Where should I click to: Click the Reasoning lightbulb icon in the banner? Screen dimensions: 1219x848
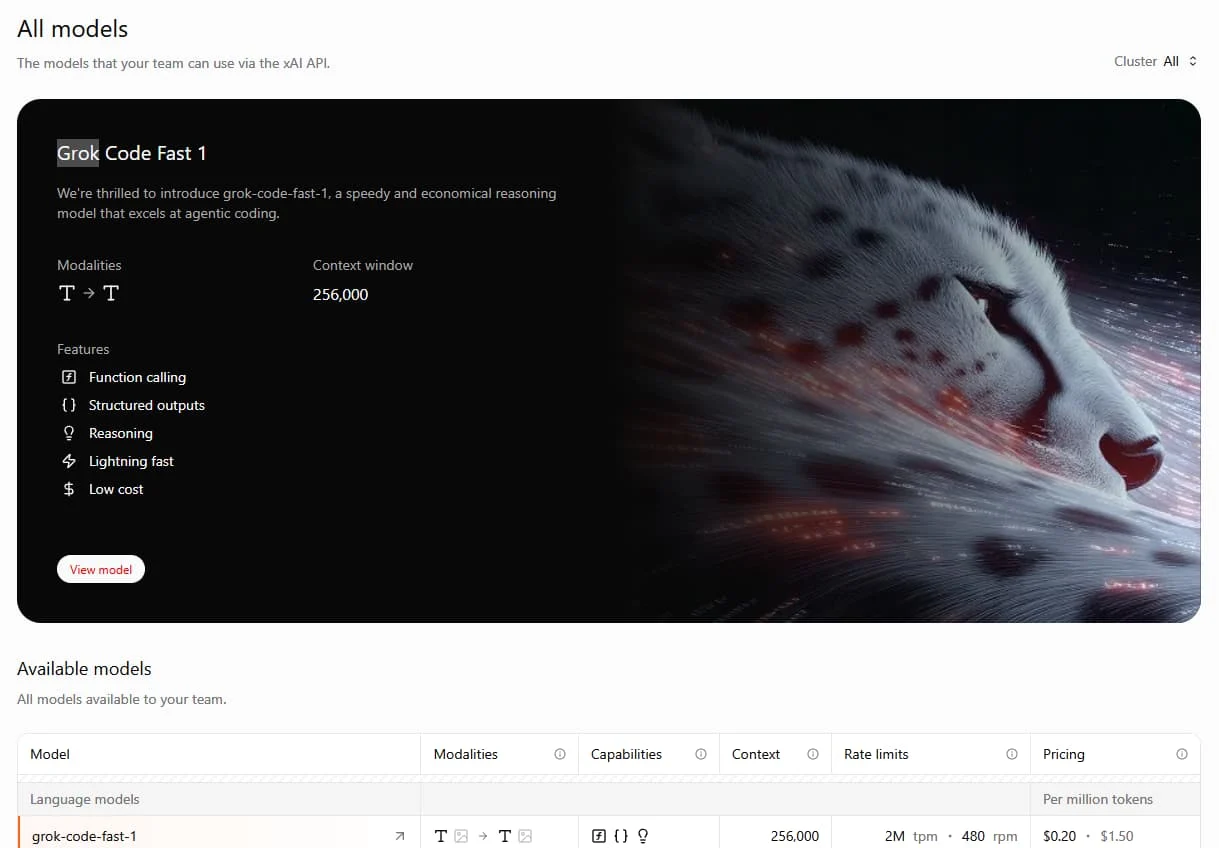[x=69, y=433]
